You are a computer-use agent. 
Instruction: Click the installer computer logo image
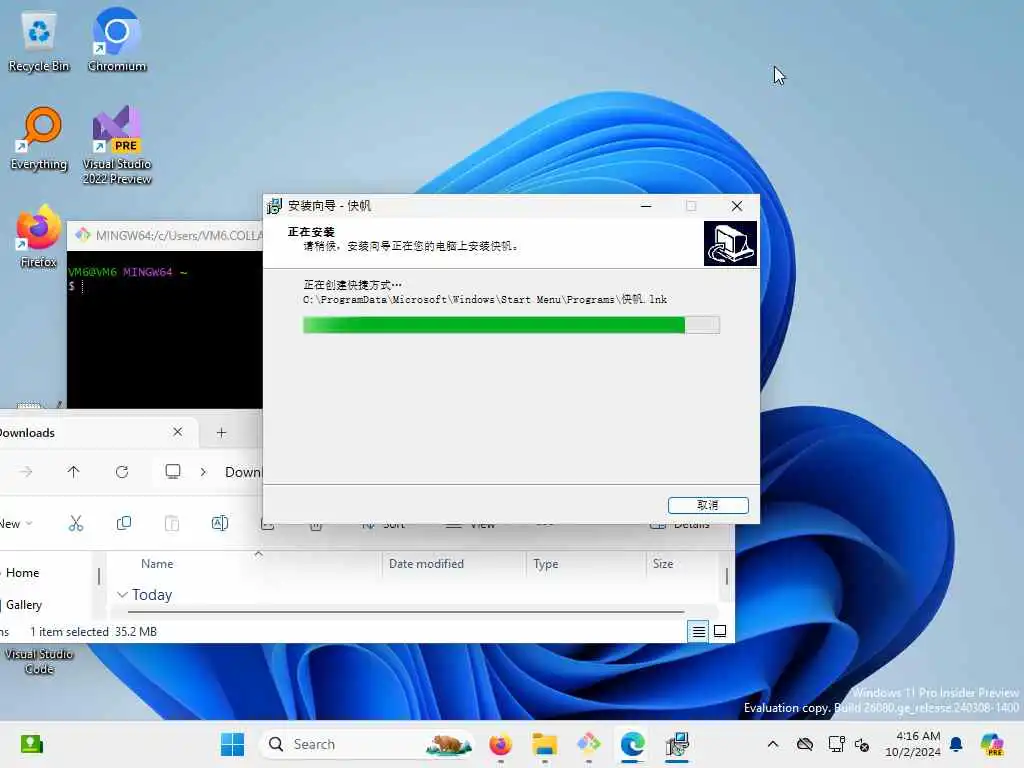pyautogui.click(x=730, y=244)
